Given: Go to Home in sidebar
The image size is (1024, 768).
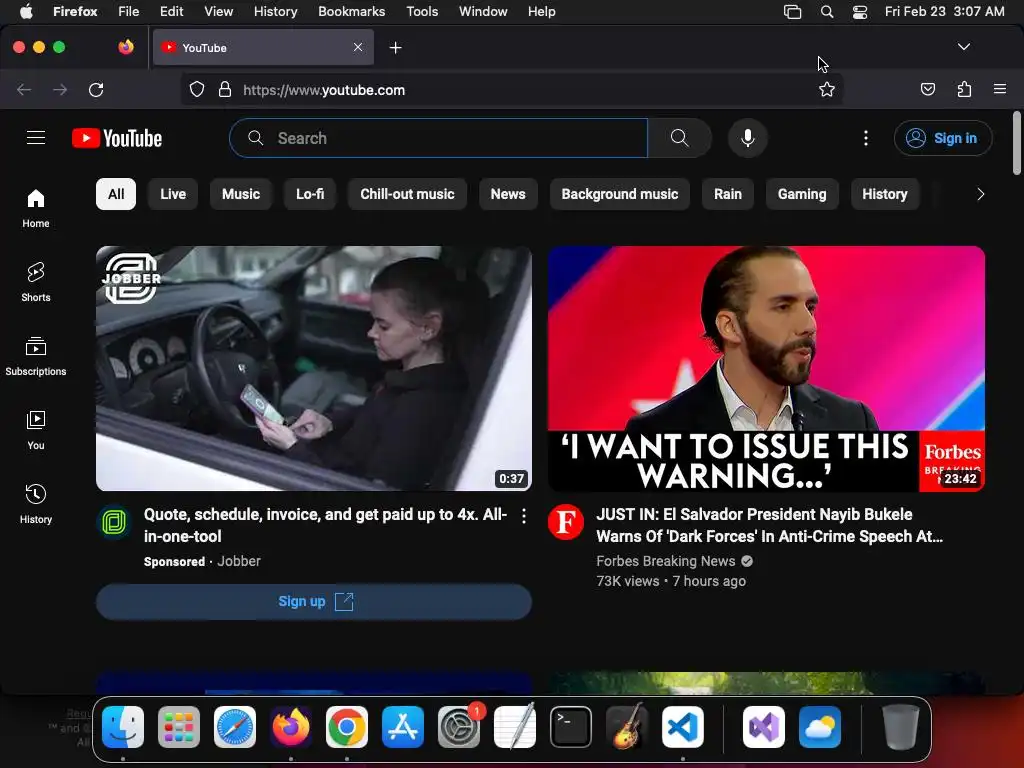Looking at the screenshot, I should pos(36,208).
